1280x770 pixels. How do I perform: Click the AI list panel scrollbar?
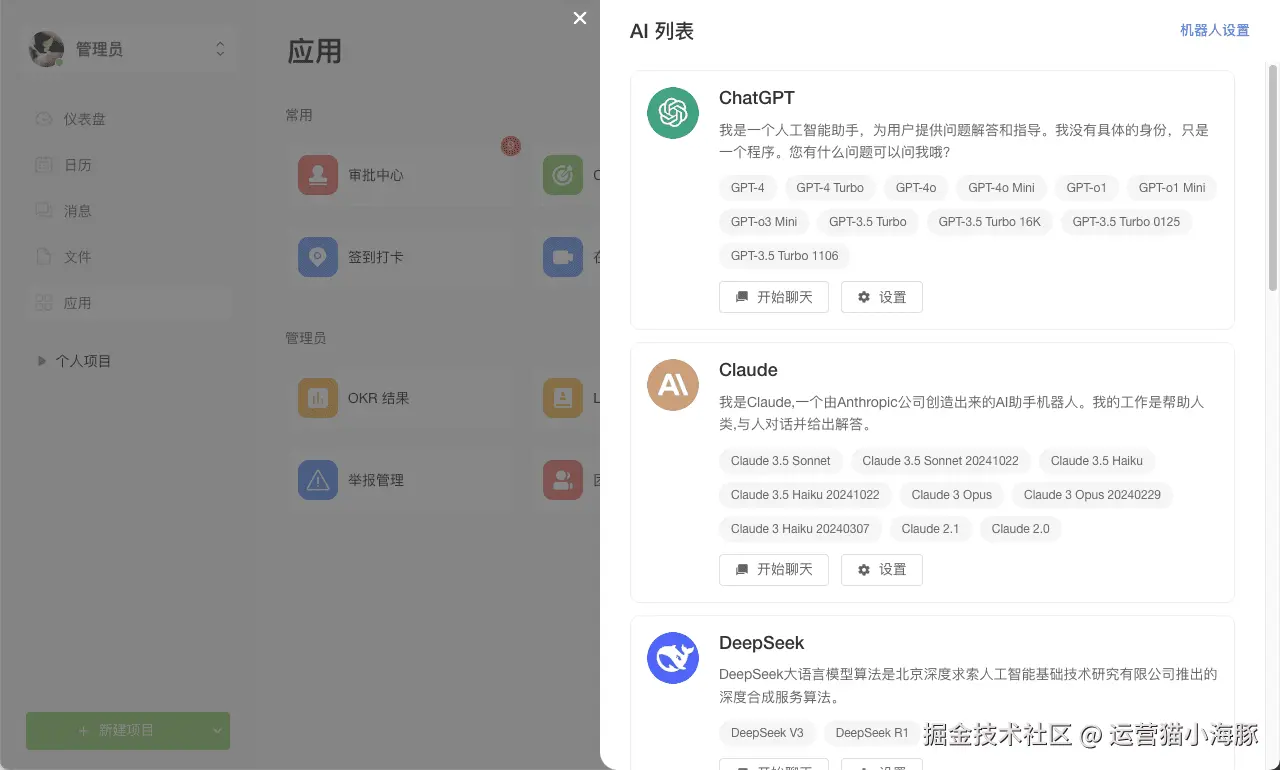point(1273,177)
